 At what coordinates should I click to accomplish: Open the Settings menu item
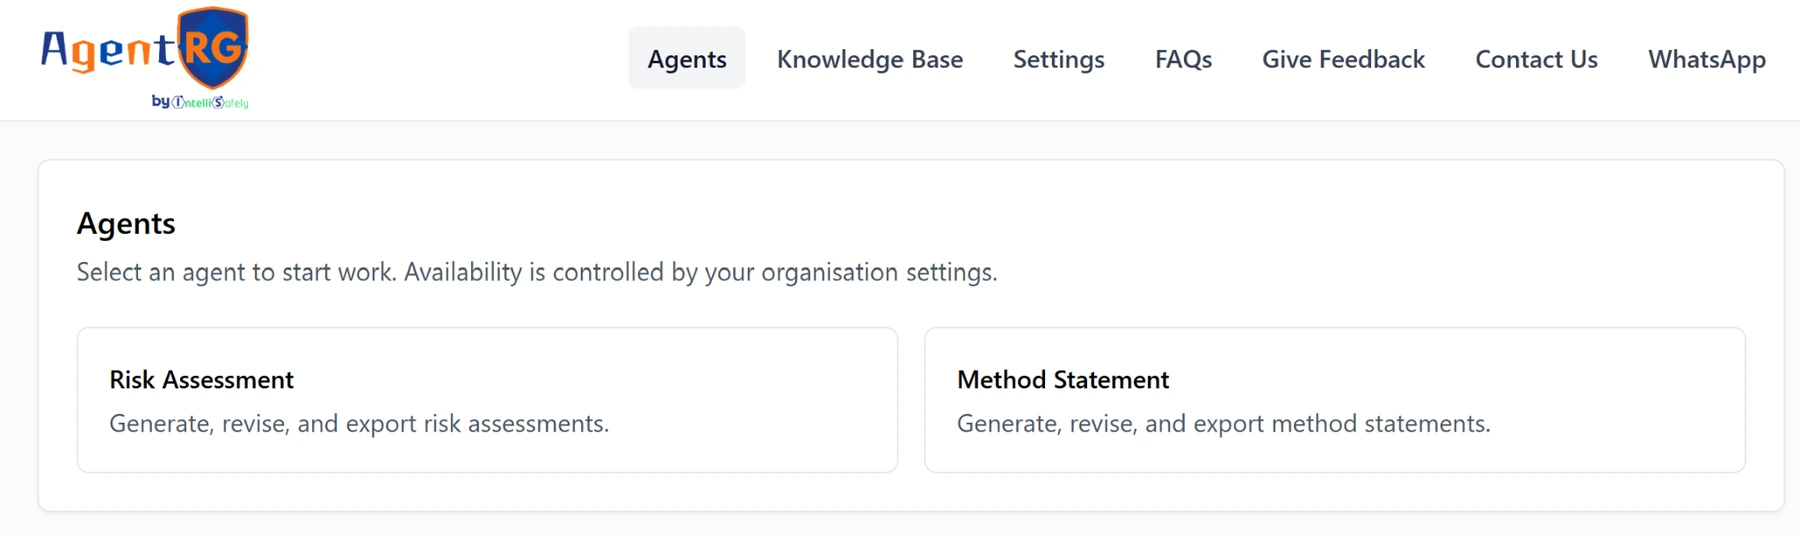pyautogui.click(x=1059, y=59)
